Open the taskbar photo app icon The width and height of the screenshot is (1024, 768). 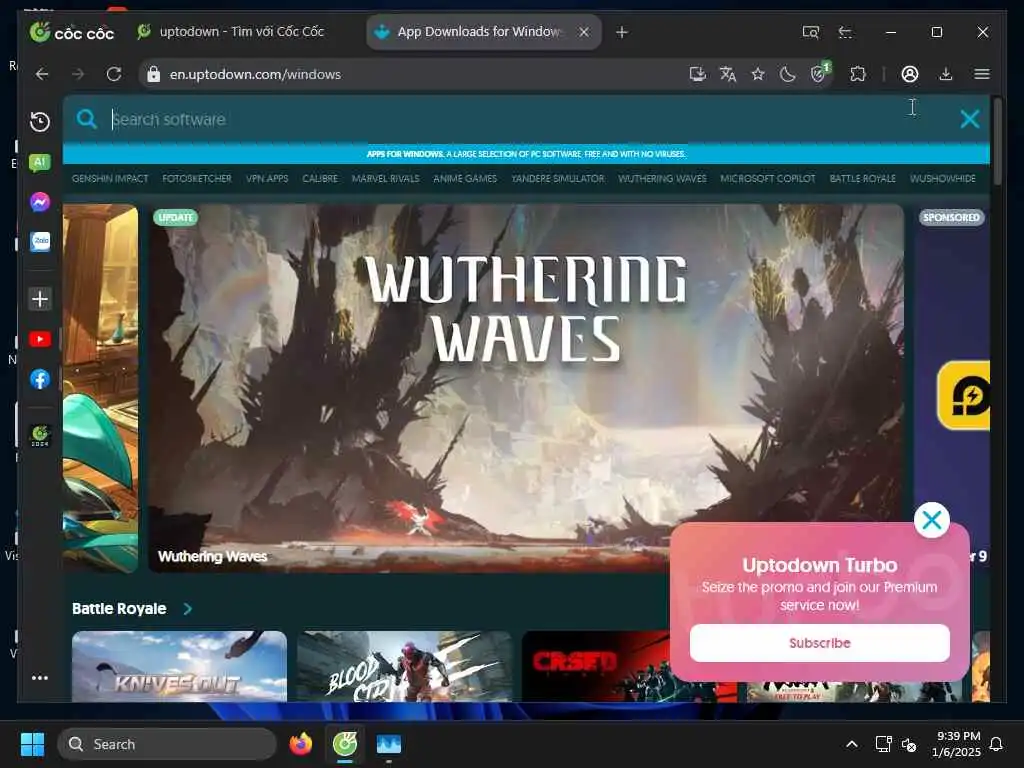(x=389, y=744)
